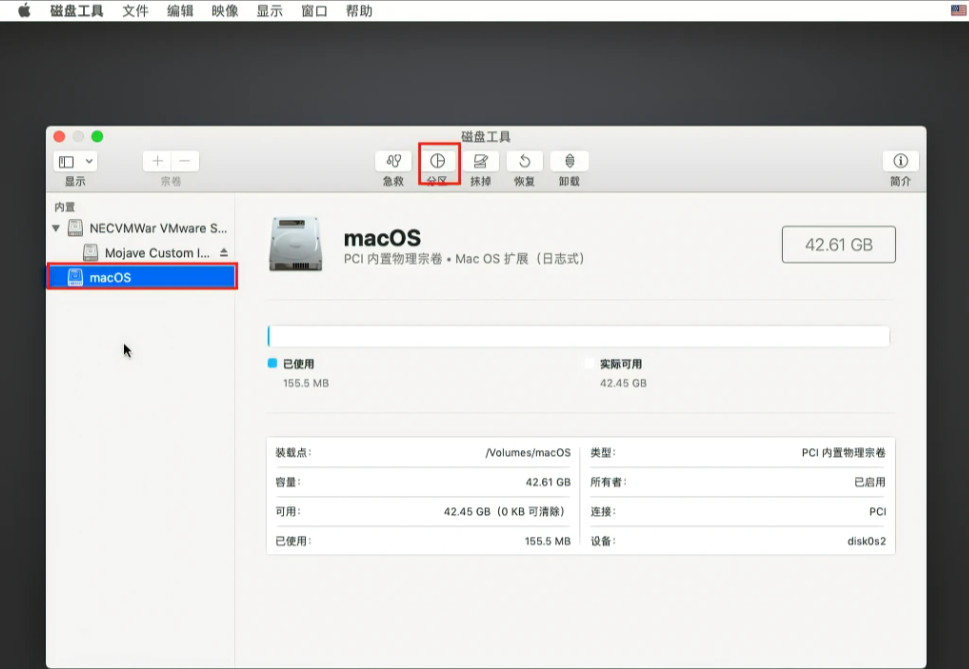Click the blue 已使用 color swatch
Image resolution: width=969 pixels, height=669 pixels.
coord(272,363)
